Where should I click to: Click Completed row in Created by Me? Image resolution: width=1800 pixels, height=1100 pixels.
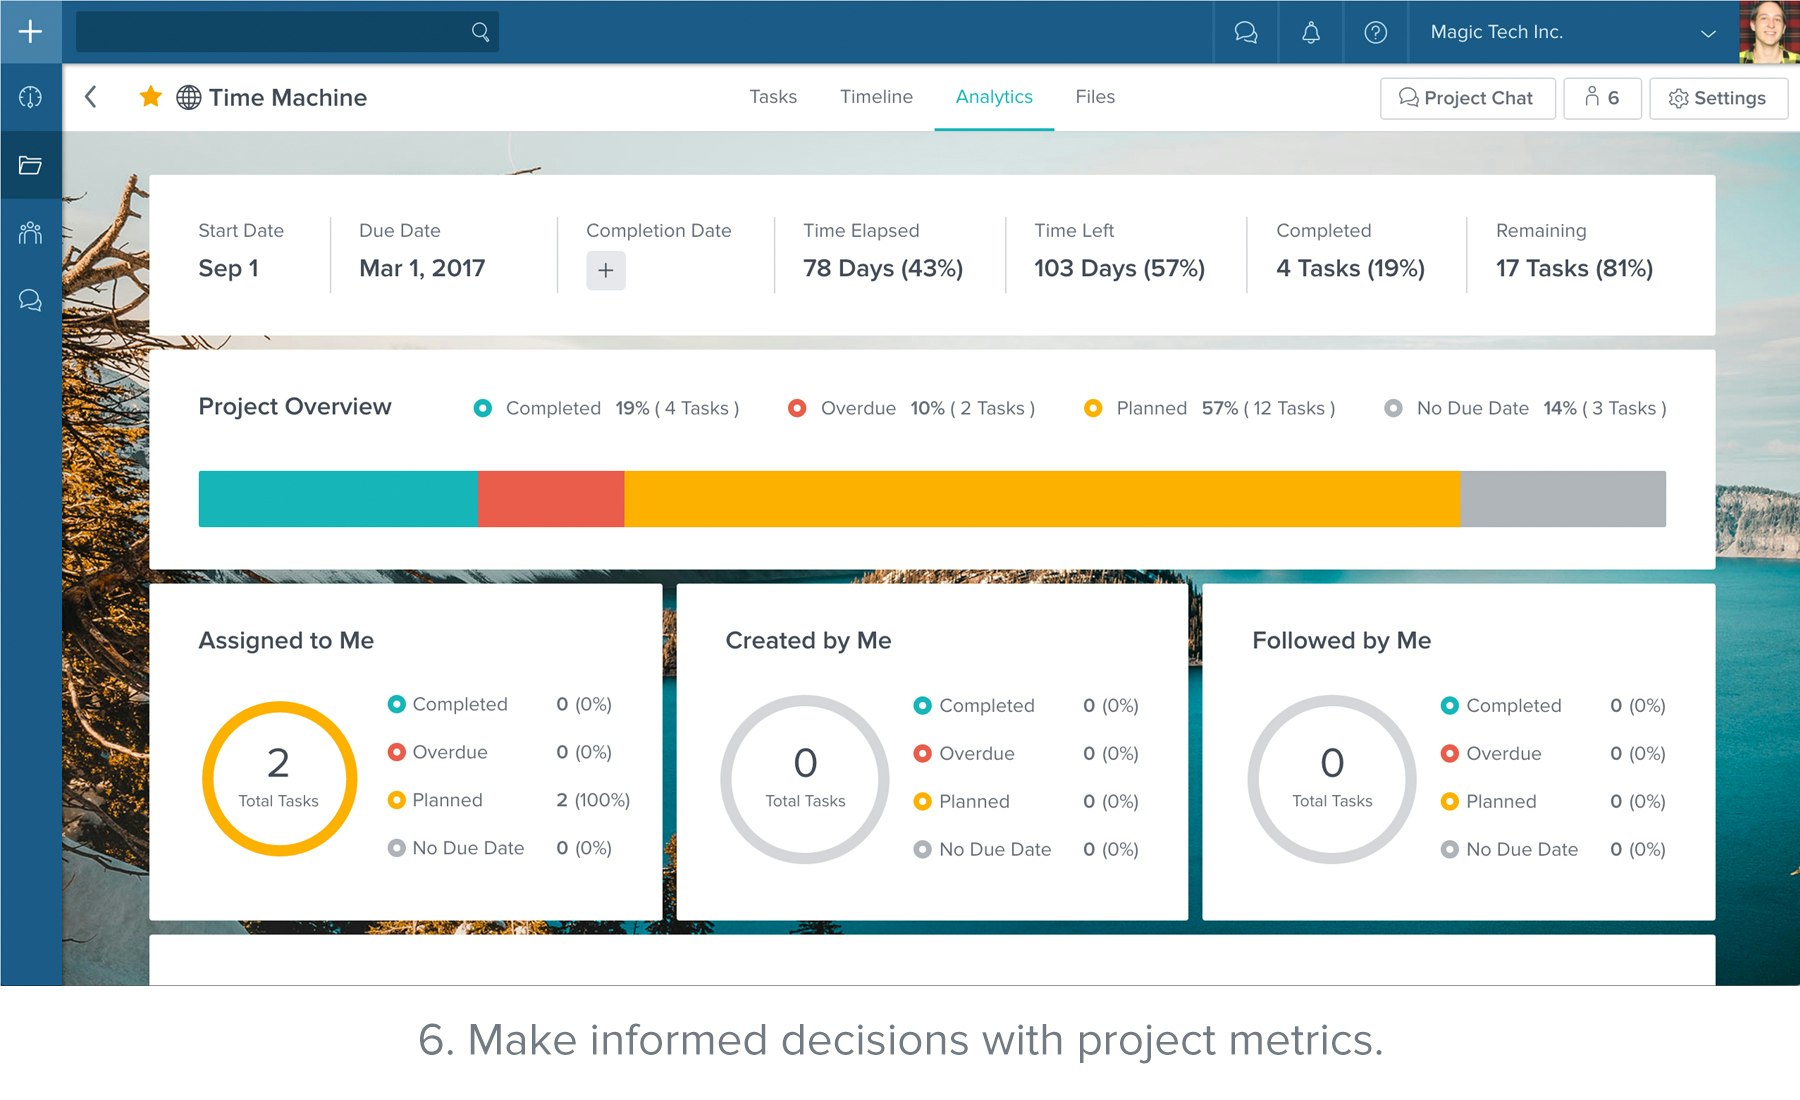click(1026, 705)
